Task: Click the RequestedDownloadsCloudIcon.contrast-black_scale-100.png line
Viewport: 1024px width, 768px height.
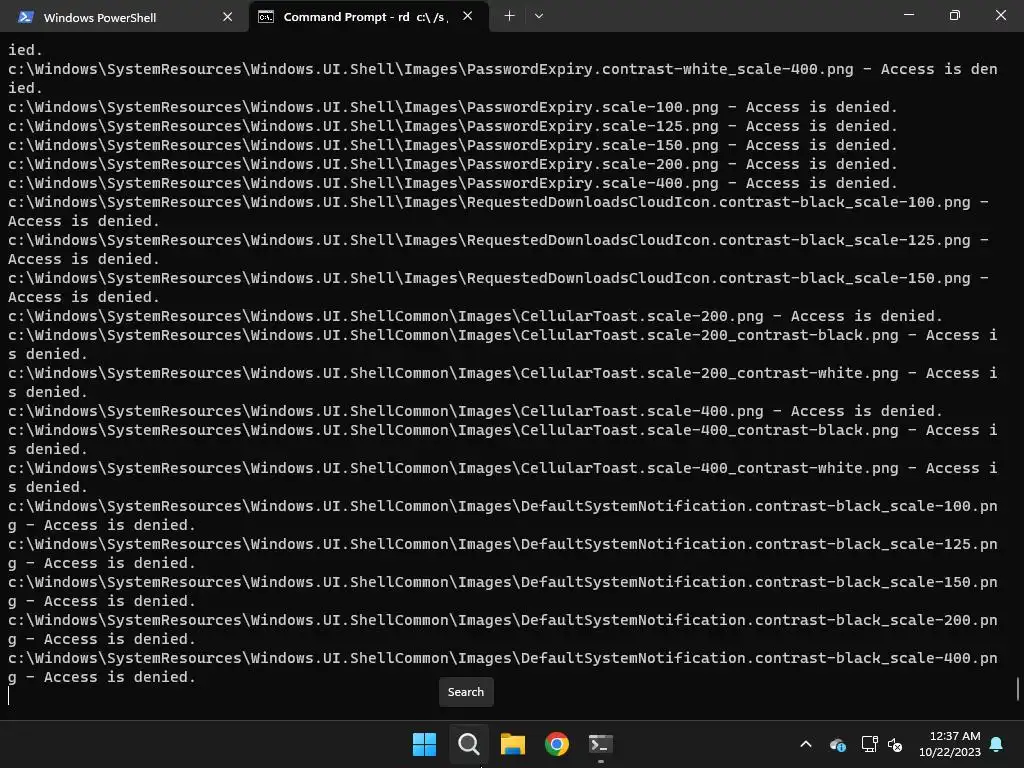Action: [498, 212]
